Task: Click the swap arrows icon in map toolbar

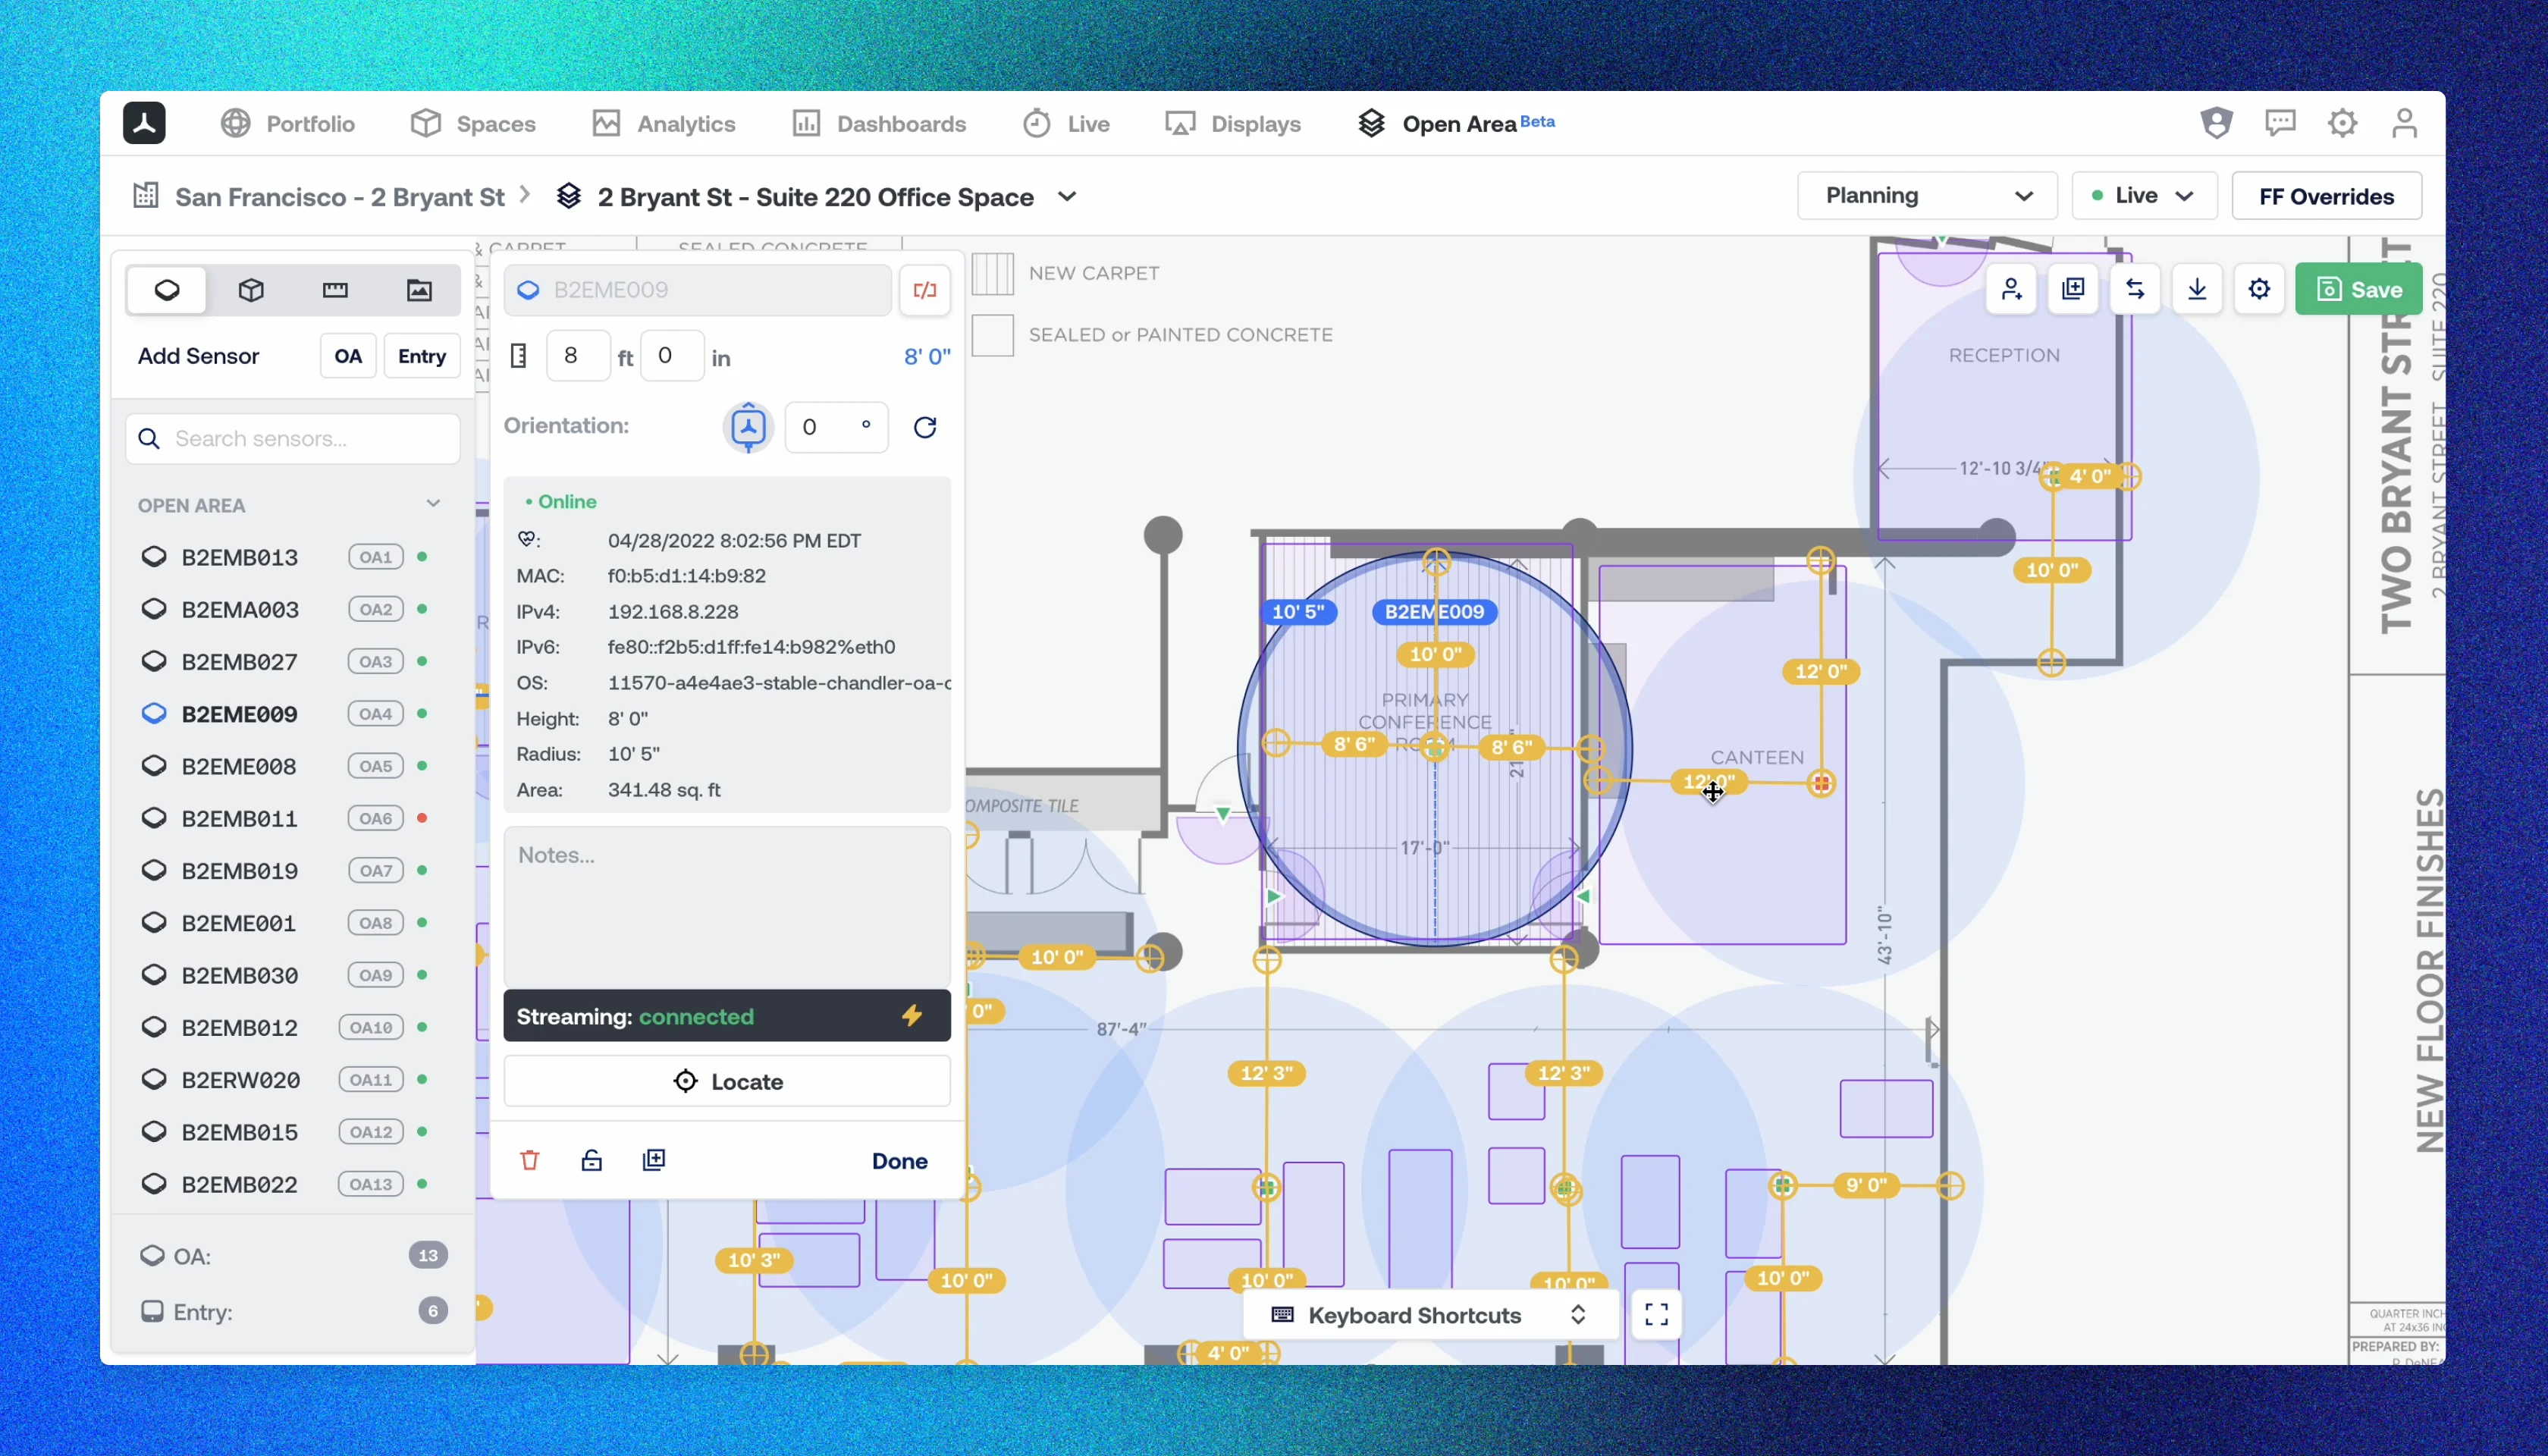Action: (2134, 290)
